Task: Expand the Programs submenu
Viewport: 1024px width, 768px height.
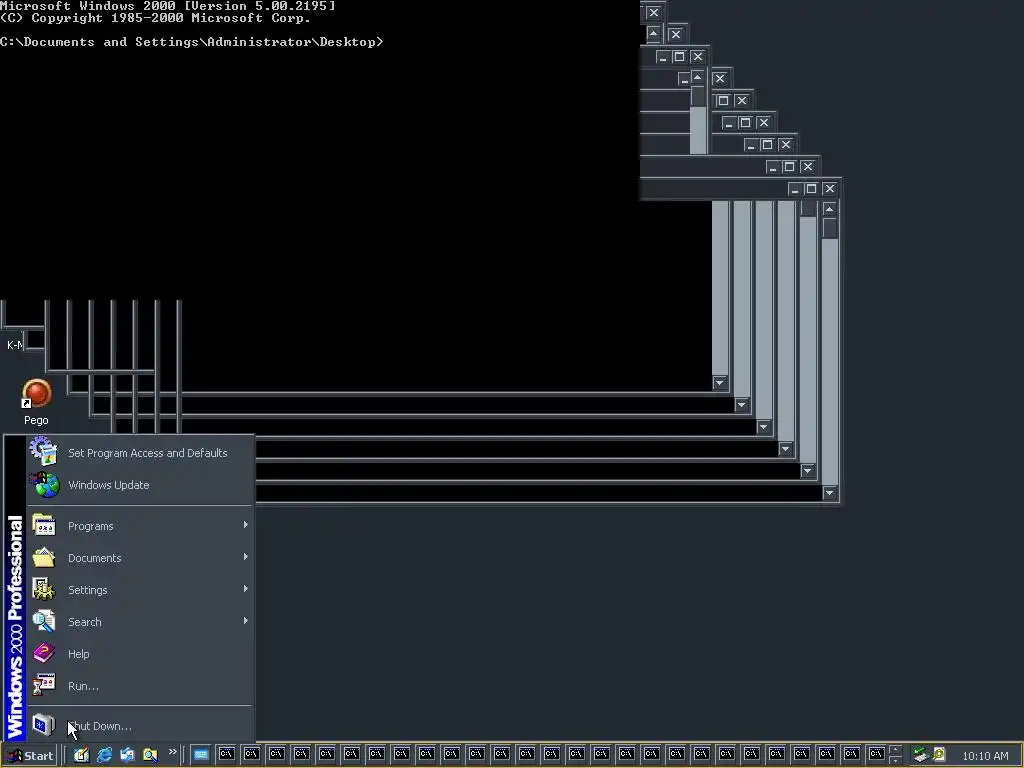Action: click(139, 526)
